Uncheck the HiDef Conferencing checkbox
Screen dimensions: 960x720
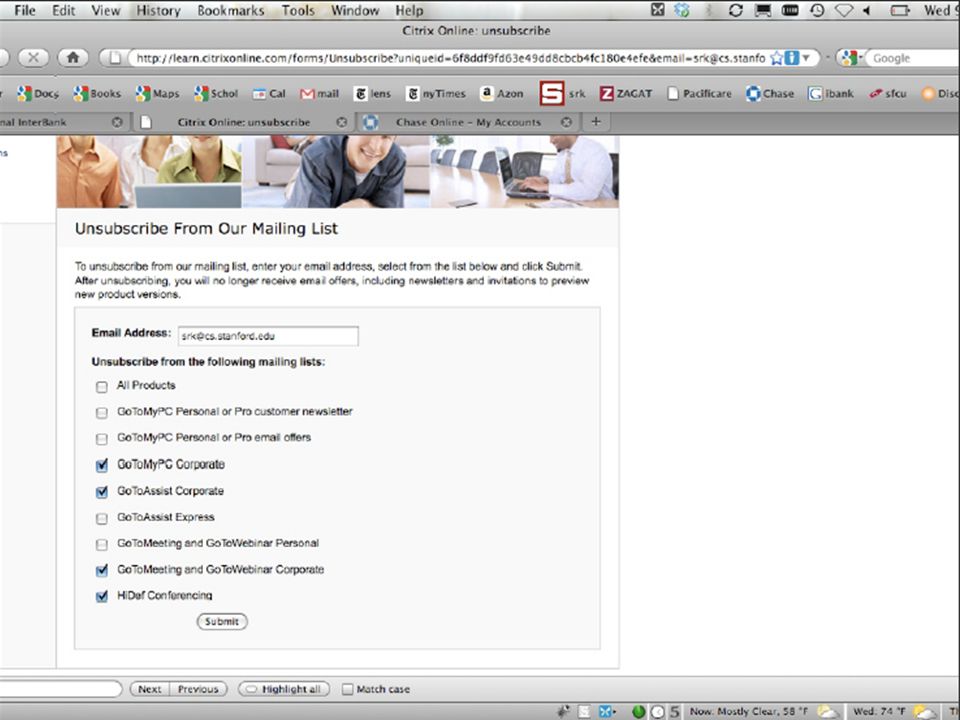pos(102,596)
